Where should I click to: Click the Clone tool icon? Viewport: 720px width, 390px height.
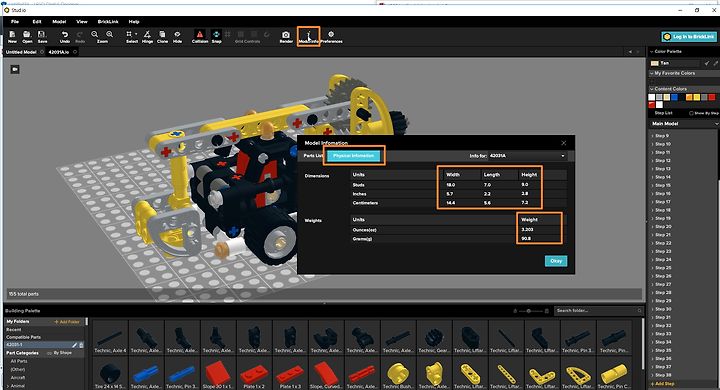point(163,37)
